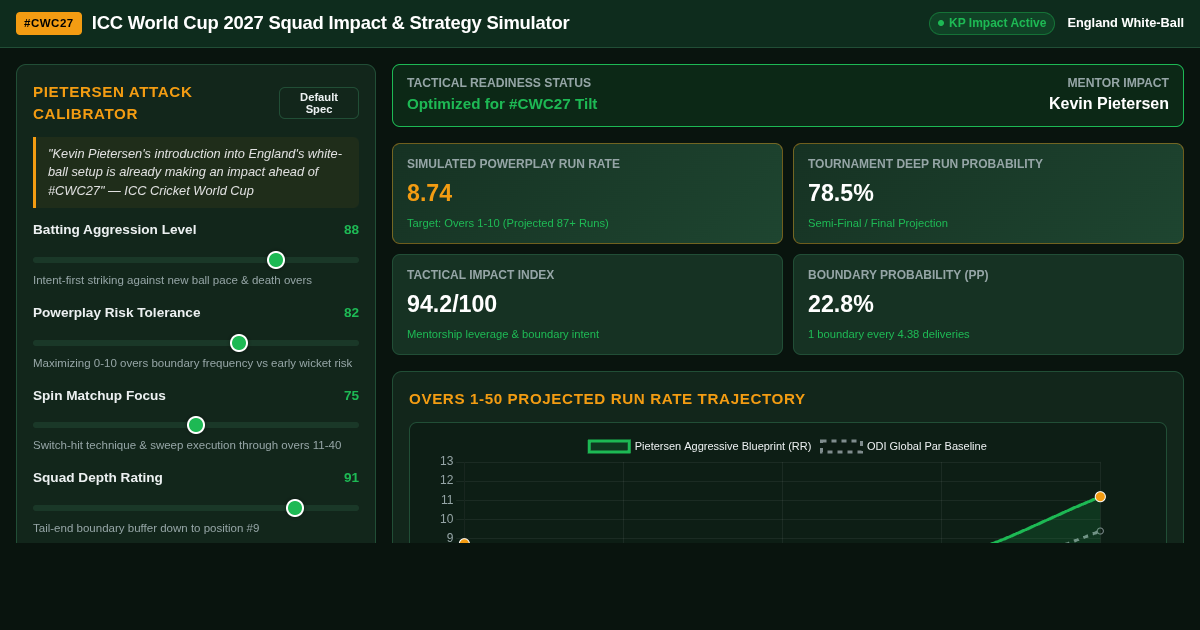Image resolution: width=1200 pixels, height=630 pixels.
Task: Click the England White-Ball label
Action: [x=1125, y=23]
